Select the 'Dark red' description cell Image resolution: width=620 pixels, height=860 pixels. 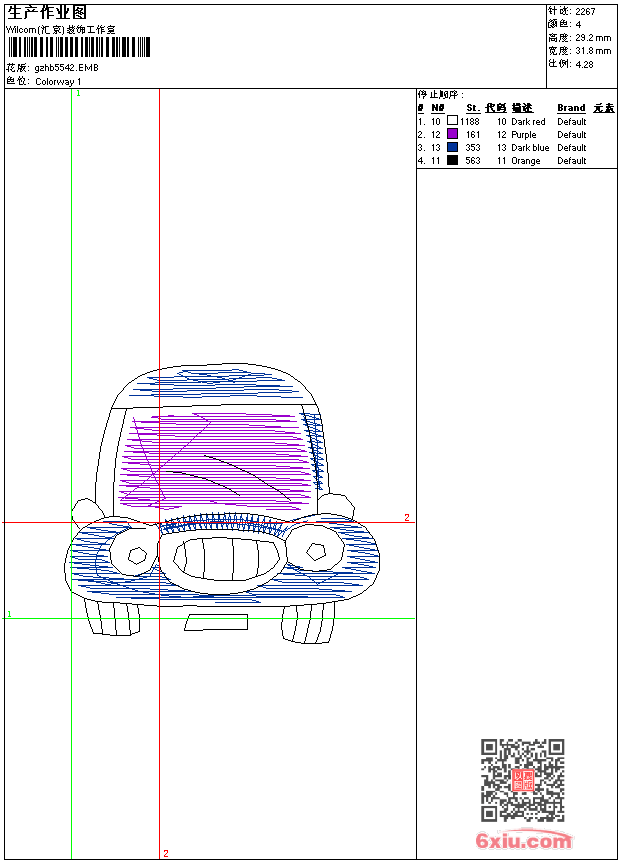(528, 122)
